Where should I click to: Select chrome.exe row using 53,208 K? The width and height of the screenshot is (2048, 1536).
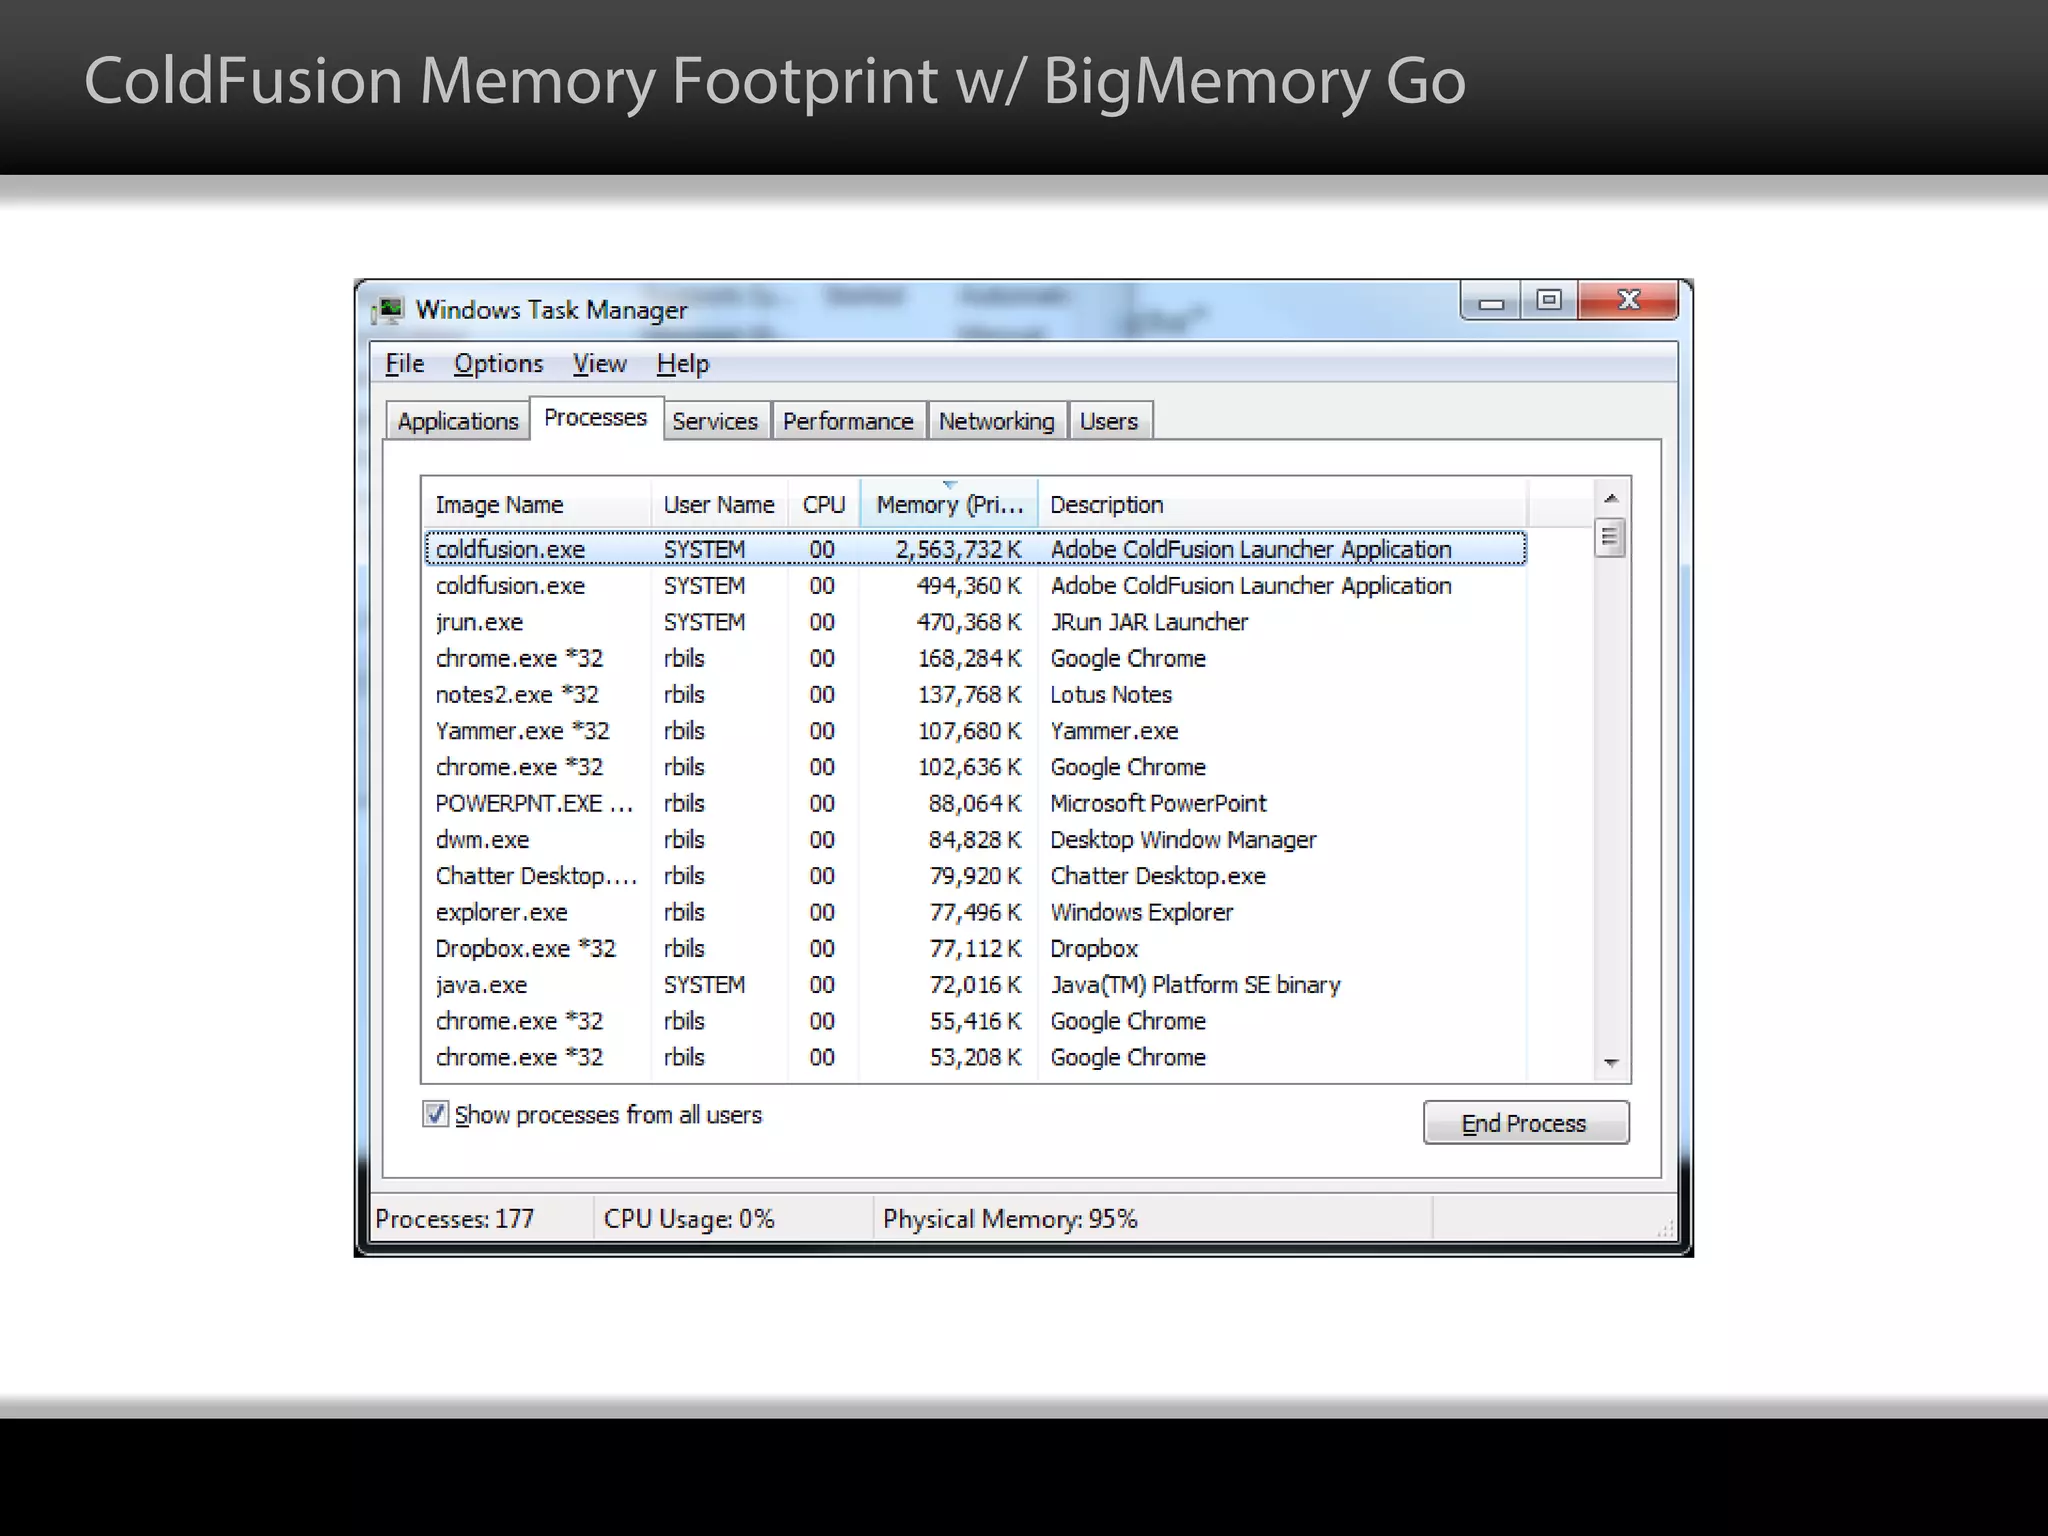pyautogui.click(x=975, y=1057)
